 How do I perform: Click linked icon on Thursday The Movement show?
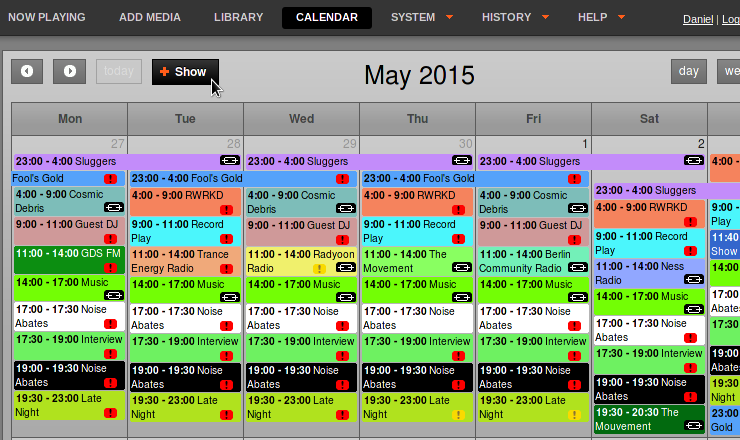(462, 268)
